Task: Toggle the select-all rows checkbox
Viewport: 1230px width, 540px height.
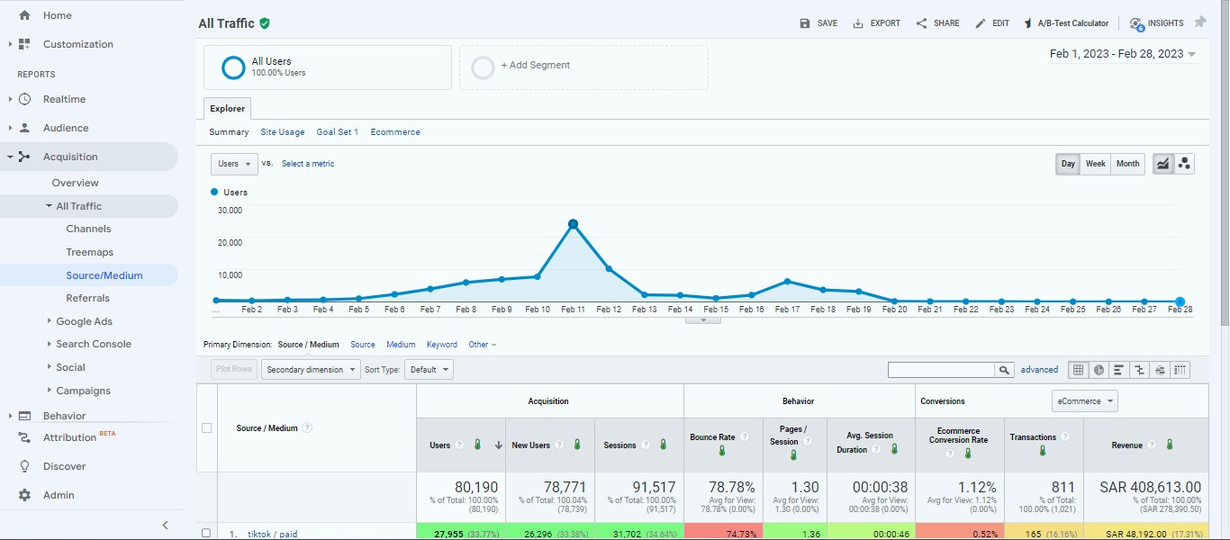Action: 207,428
